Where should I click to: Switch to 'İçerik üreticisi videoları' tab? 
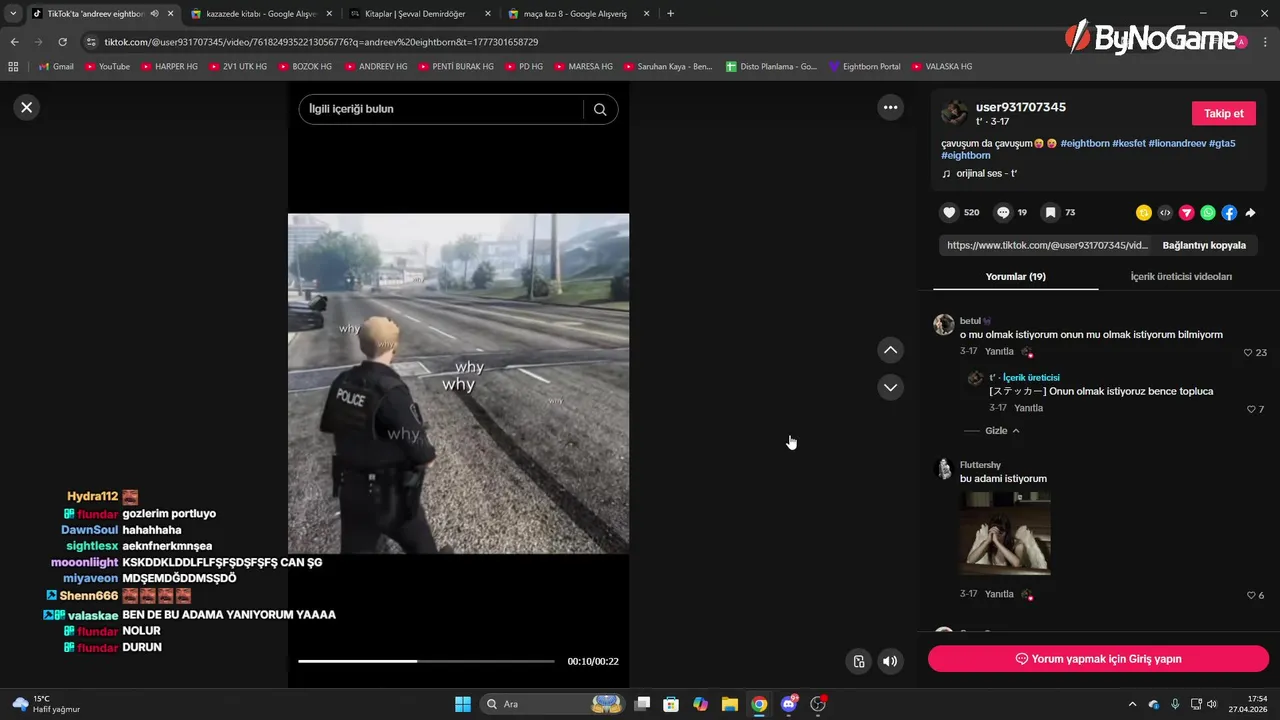click(x=1181, y=276)
